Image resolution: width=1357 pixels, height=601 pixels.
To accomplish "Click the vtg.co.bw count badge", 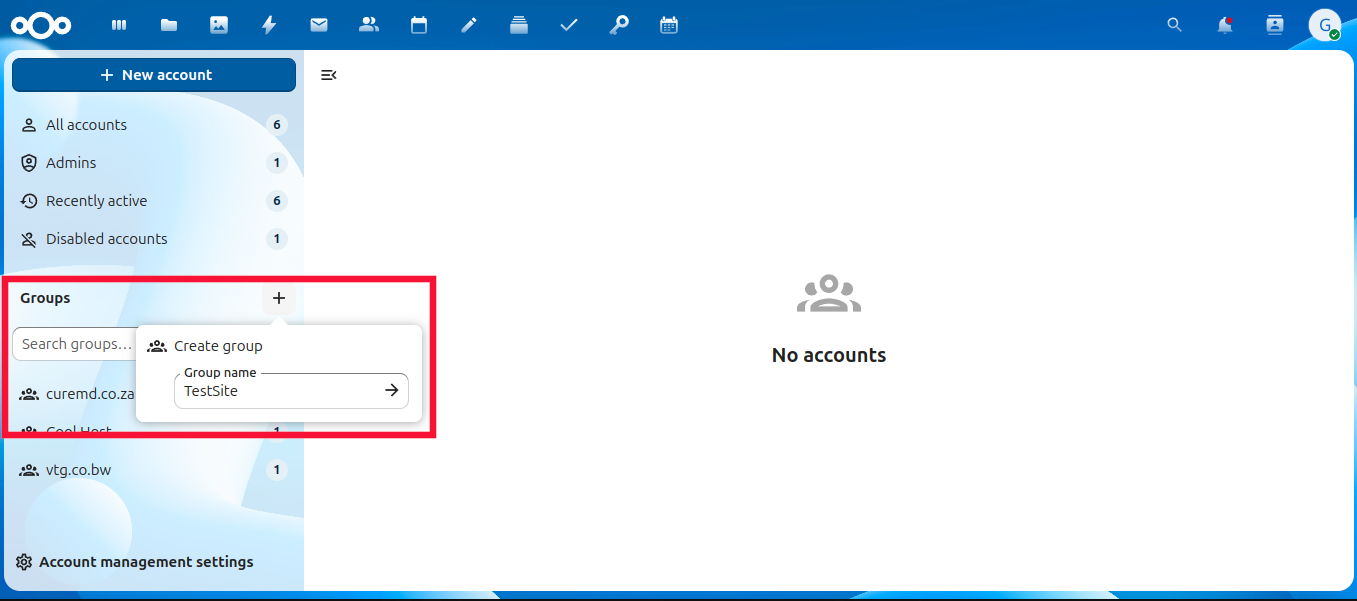I will click(x=277, y=470).
